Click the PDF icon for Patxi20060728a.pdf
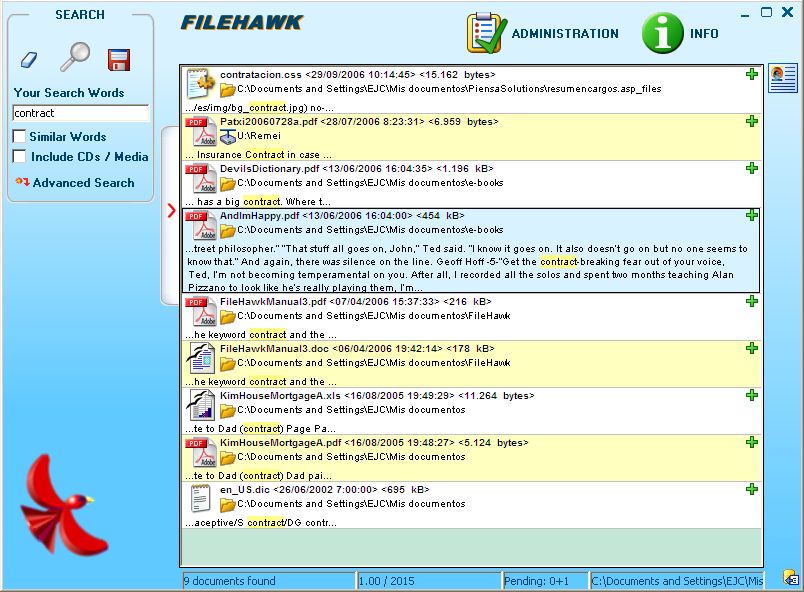Viewport: 804px width, 592px height. pyautogui.click(x=200, y=132)
